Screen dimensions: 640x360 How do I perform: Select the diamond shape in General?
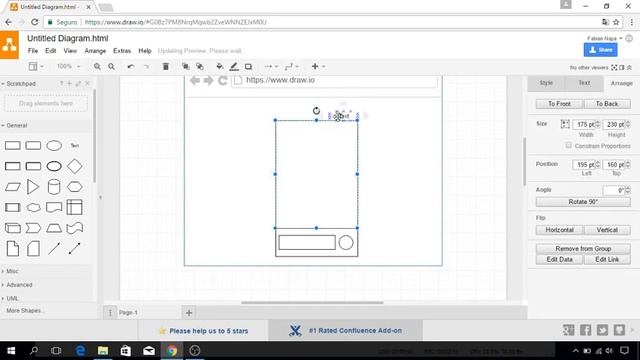75,166
